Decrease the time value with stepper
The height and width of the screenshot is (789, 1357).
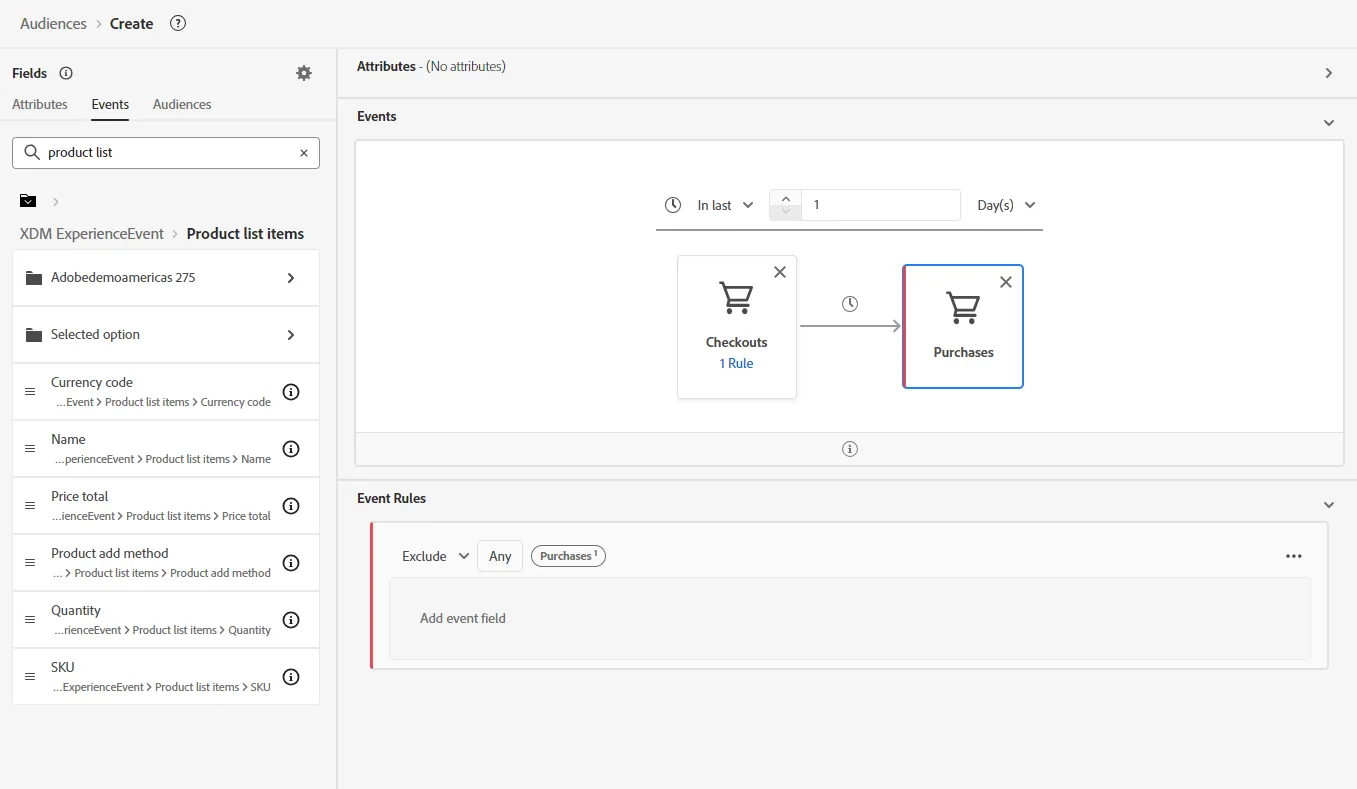pyautogui.click(x=786, y=212)
